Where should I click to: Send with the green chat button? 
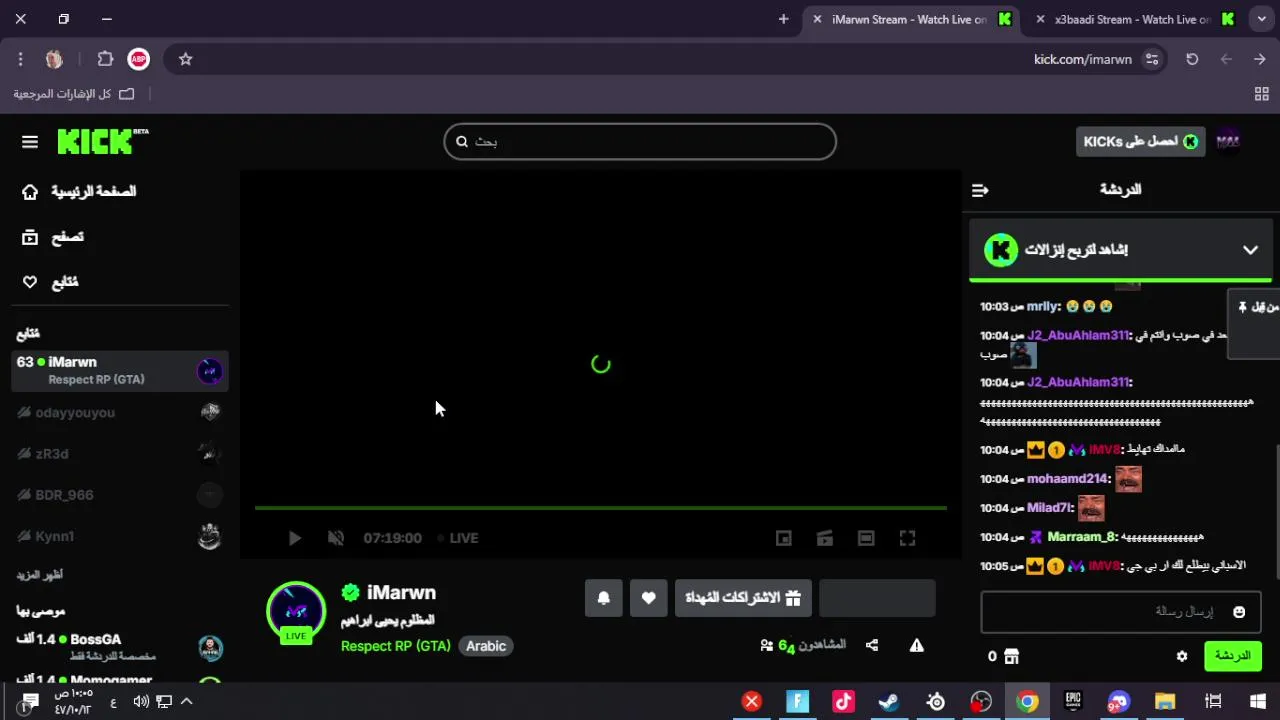1233,656
